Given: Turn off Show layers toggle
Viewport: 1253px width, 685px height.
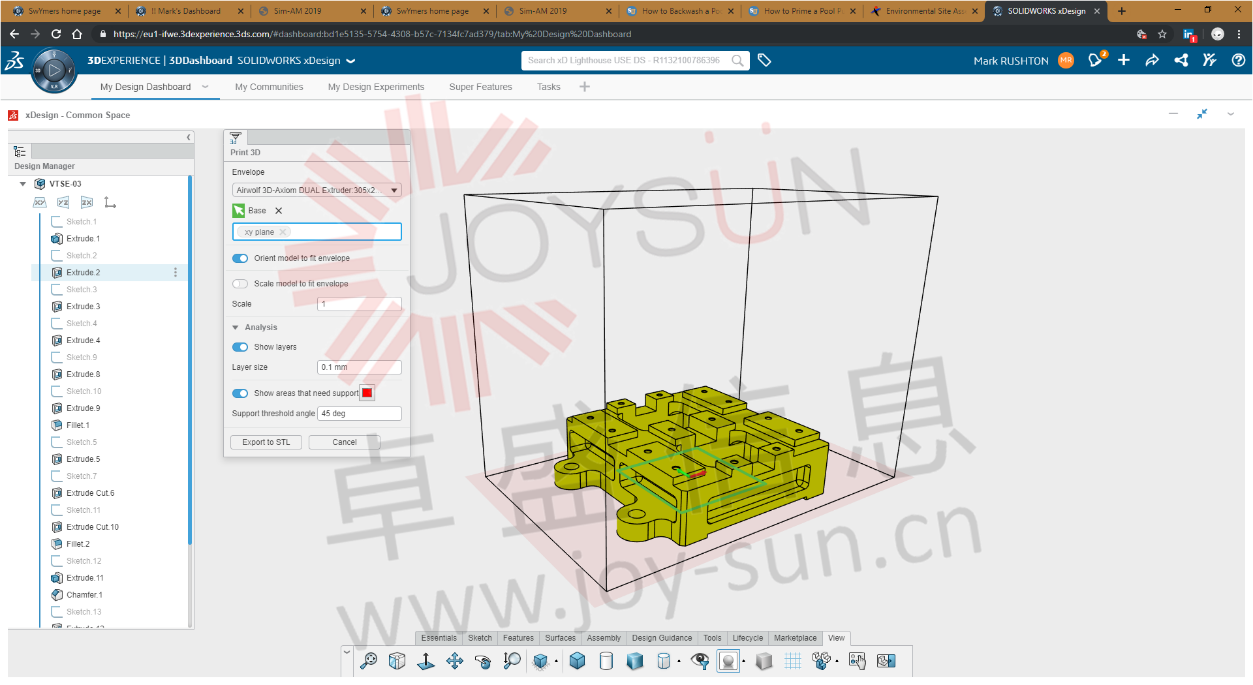Looking at the screenshot, I should pos(240,347).
